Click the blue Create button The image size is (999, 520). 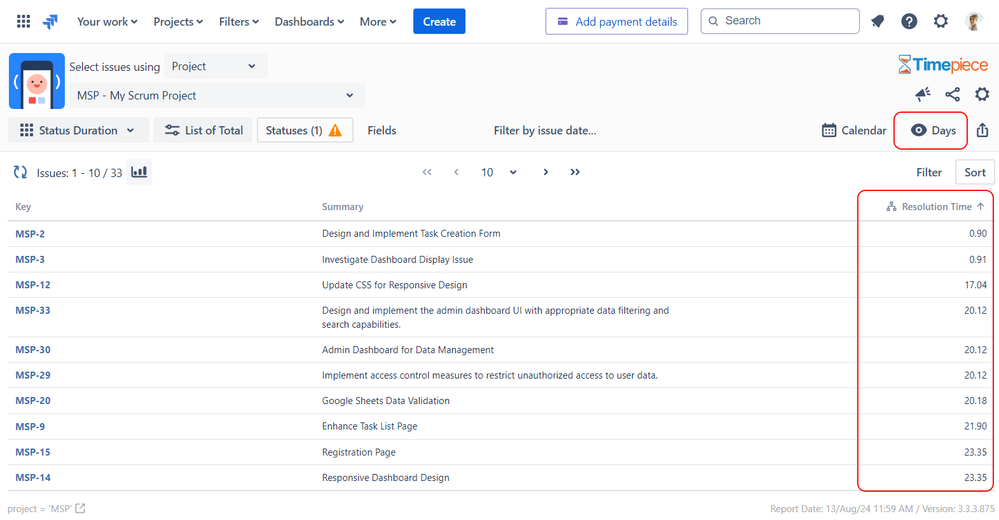click(x=439, y=22)
